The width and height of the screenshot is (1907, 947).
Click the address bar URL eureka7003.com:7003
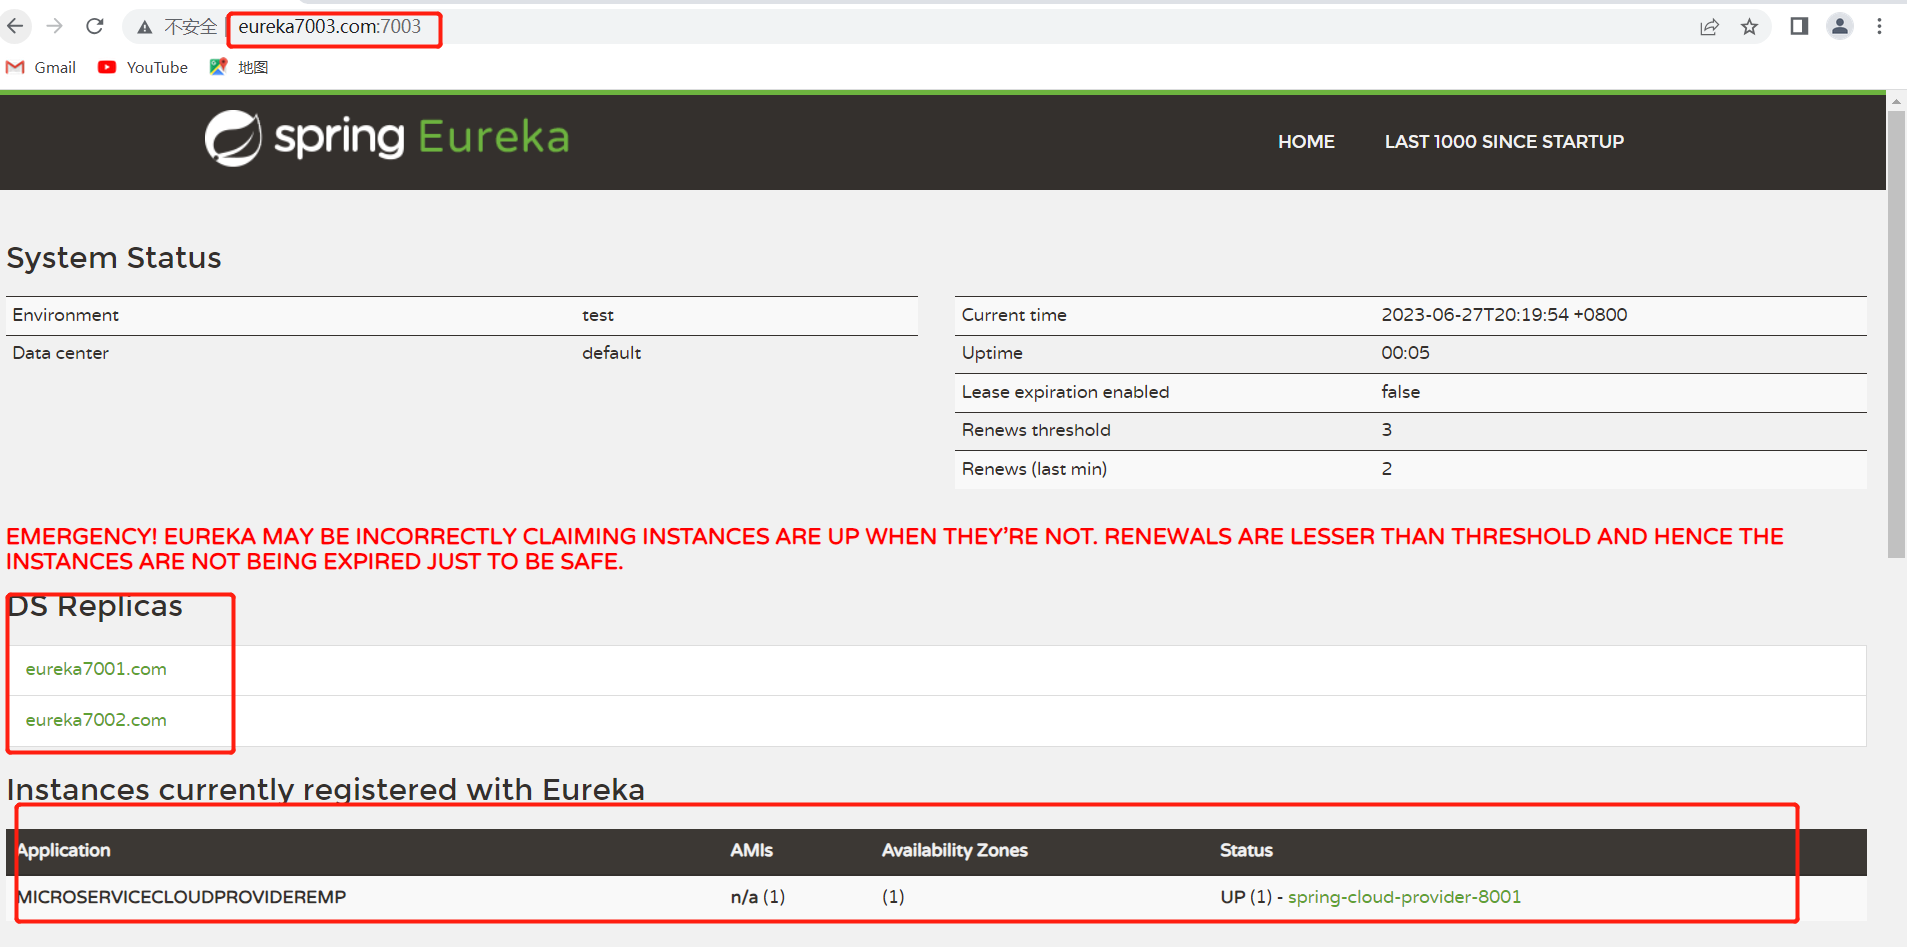click(x=330, y=27)
